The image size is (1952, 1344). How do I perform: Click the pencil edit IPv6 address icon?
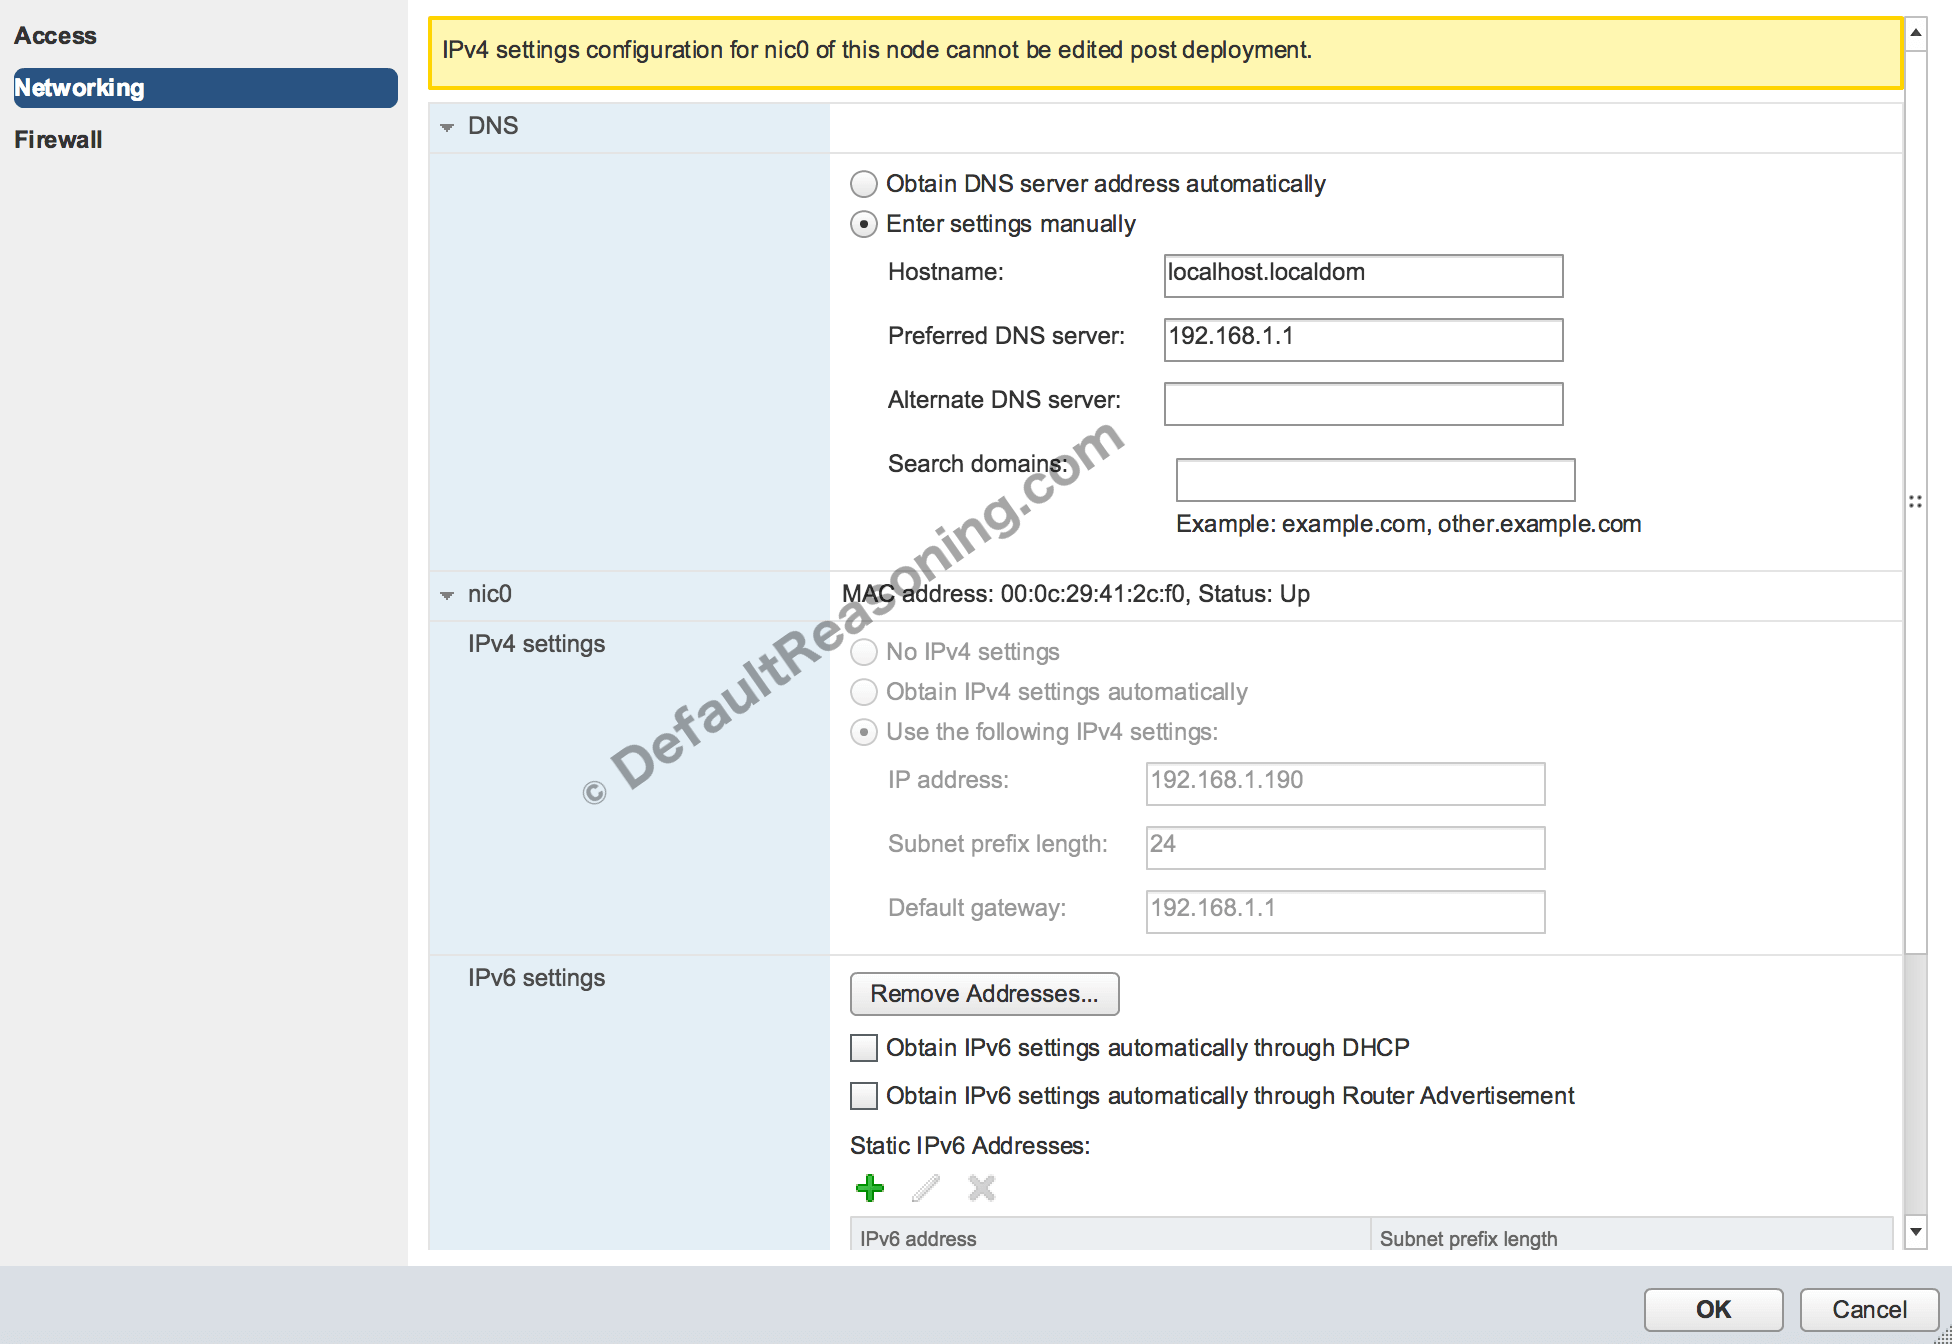coord(926,1188)
